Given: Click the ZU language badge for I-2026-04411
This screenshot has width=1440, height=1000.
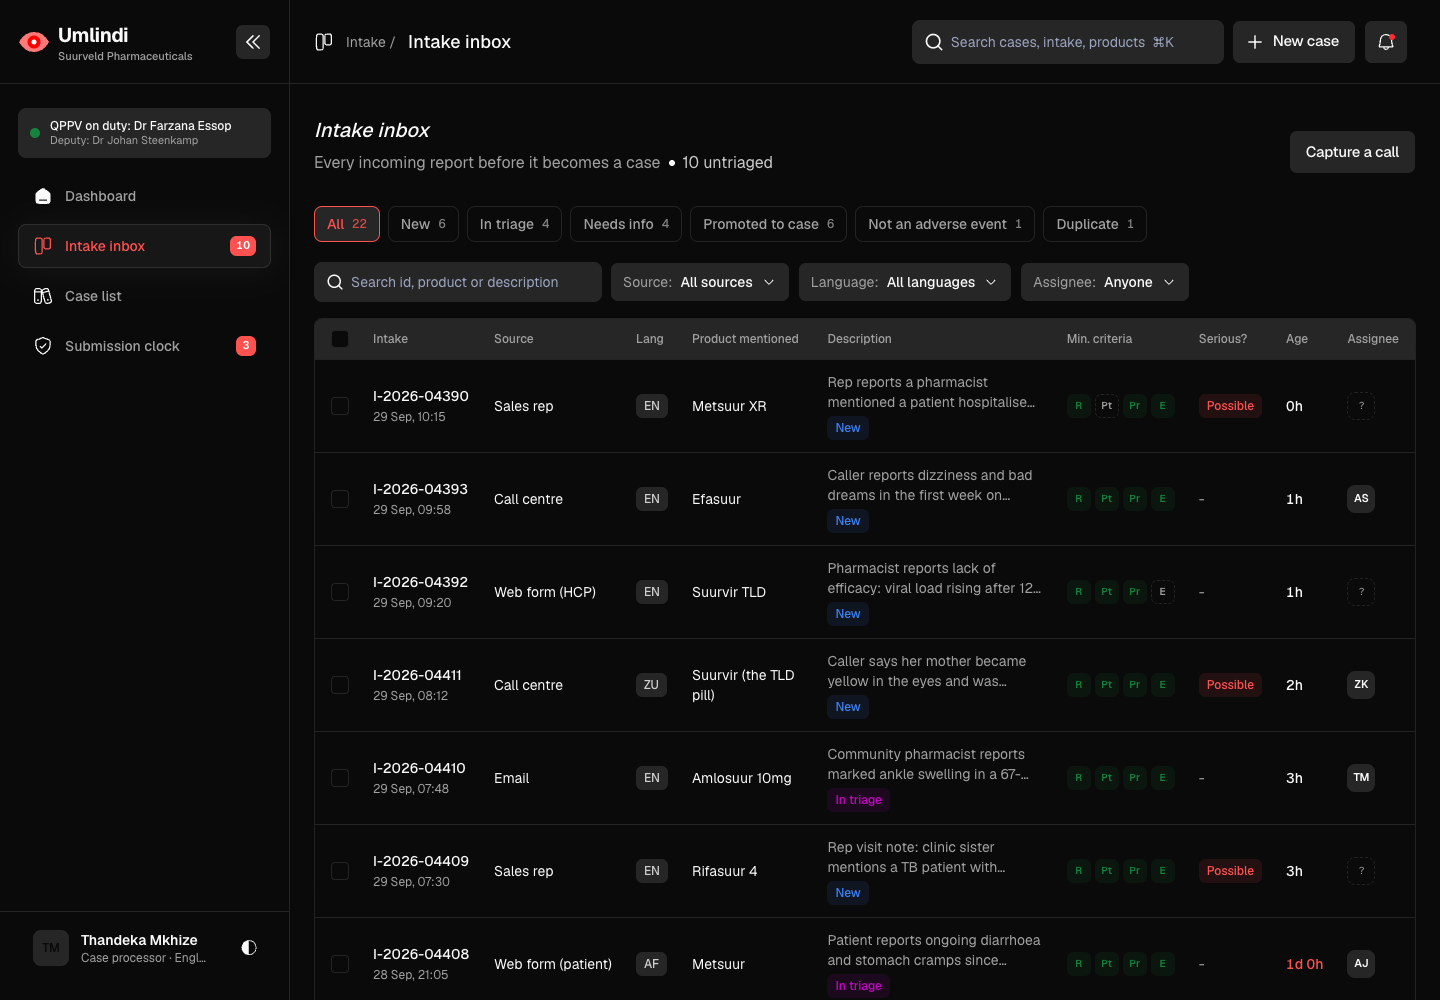Looking at the screenshot, I should [x=651, y=685].
